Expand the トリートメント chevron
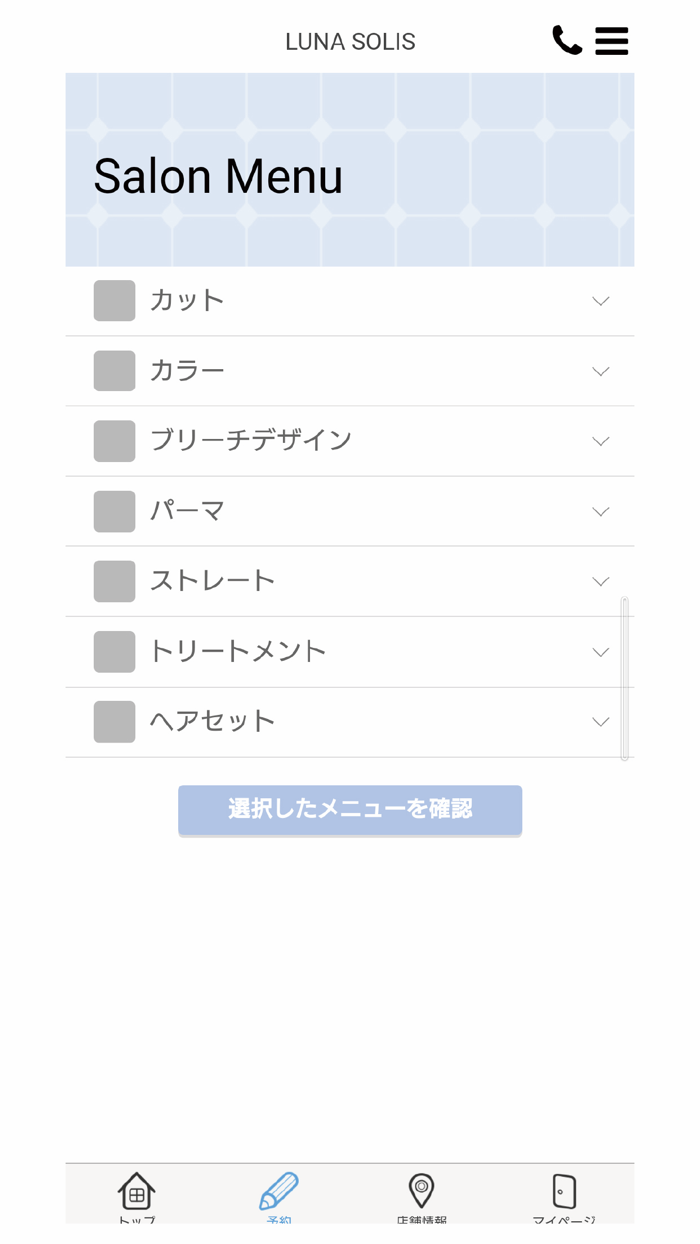The image size is (700, 1244). pyautogui.click(x=600, y=652)
